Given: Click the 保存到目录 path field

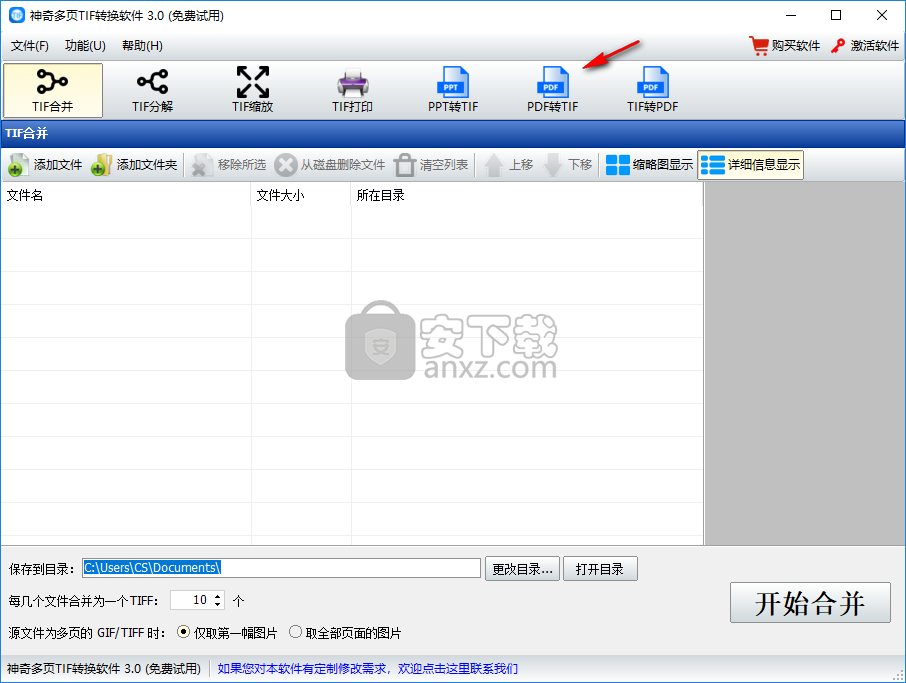Looking at the screenshot, I should coord(281,568).
